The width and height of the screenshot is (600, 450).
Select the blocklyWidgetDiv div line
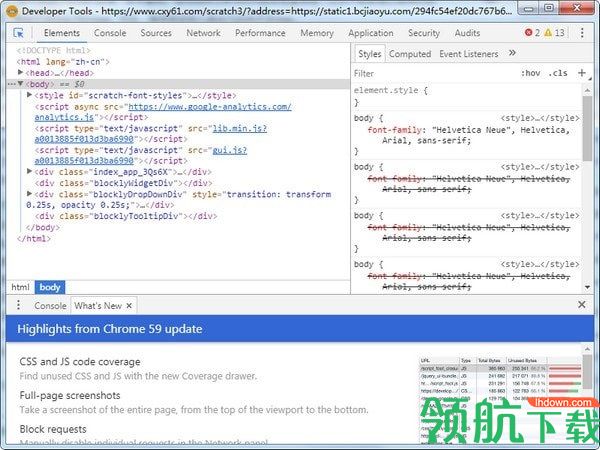pyautogui.click(x=124, y=183)
